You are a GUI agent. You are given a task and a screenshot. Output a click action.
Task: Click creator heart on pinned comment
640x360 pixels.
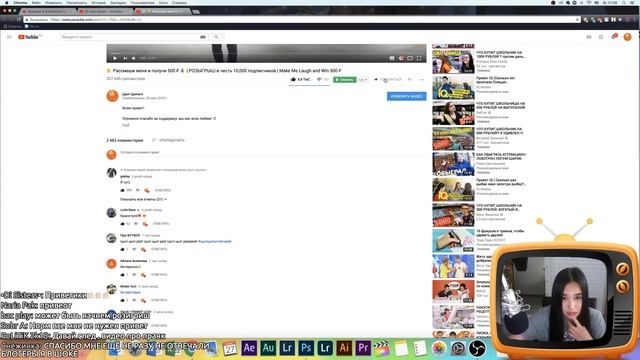(x=147, y=190)
